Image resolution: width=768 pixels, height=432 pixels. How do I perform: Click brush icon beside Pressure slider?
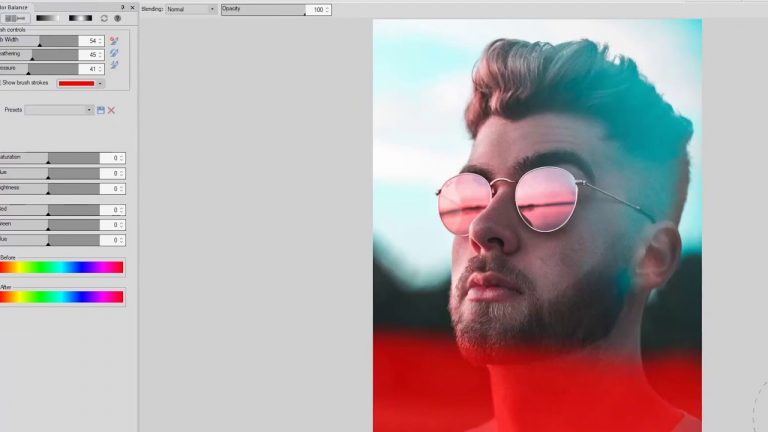[x=114, y=65]
